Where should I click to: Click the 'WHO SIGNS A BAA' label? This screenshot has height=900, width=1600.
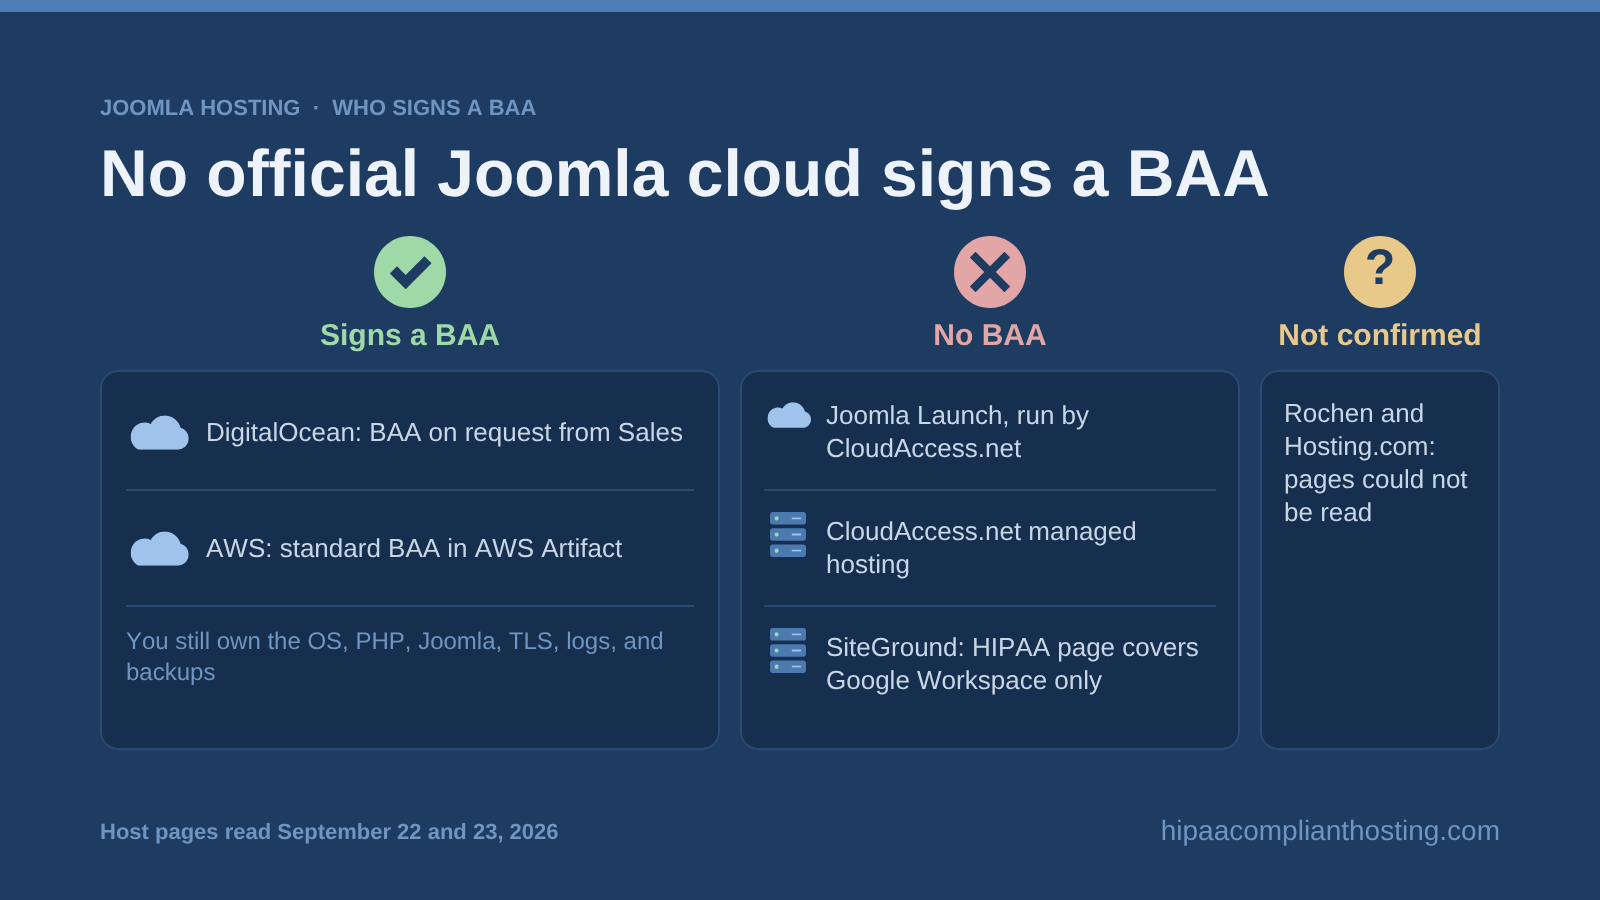point(434,108)
